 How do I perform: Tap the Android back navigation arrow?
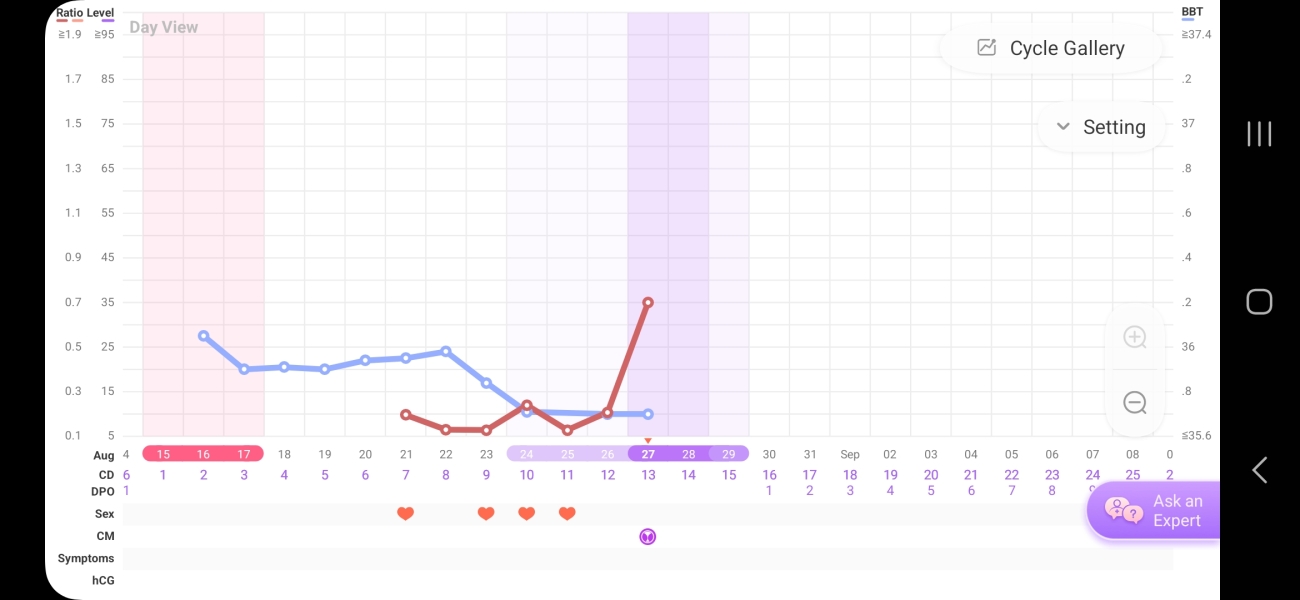pyautogui.click(x=1259, y=470)
